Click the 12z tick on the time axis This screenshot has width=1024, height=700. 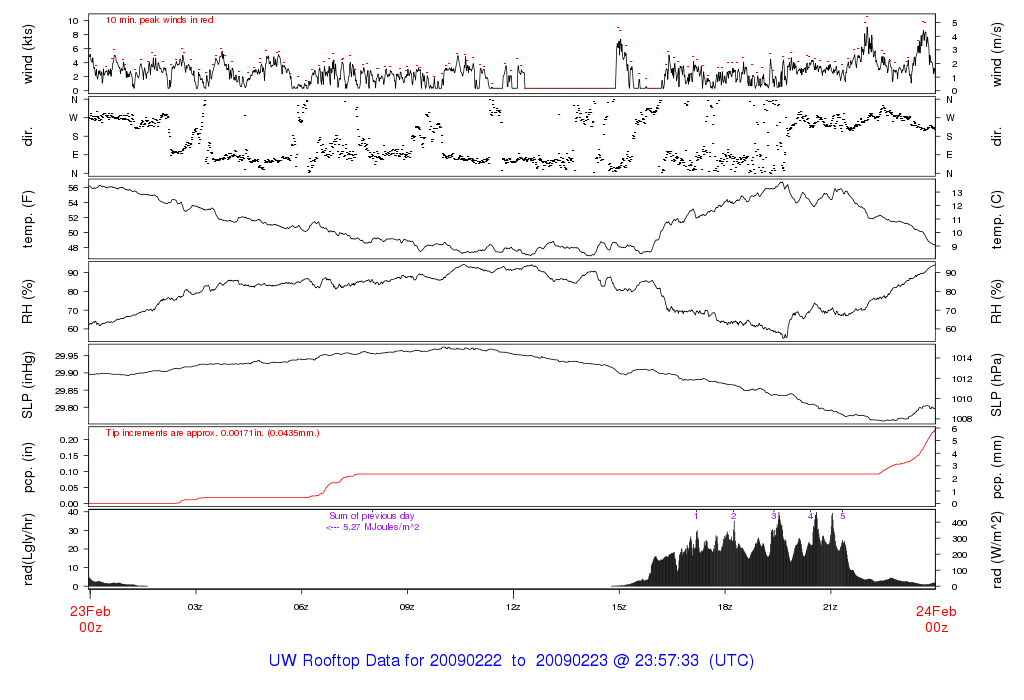(x=513, y=606)
